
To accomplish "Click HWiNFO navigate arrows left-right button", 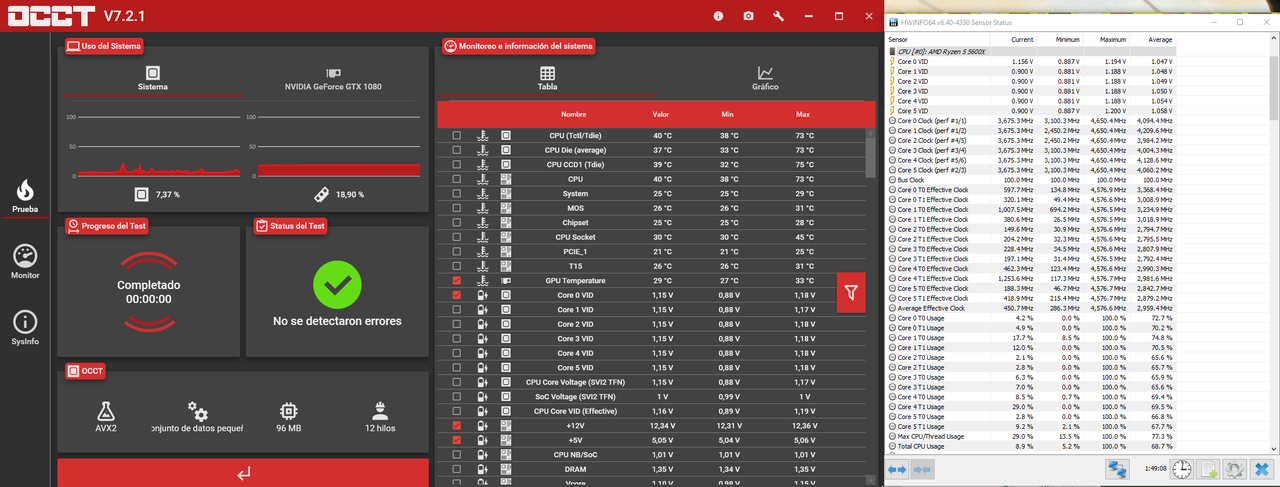I will [x=896, y=468].
